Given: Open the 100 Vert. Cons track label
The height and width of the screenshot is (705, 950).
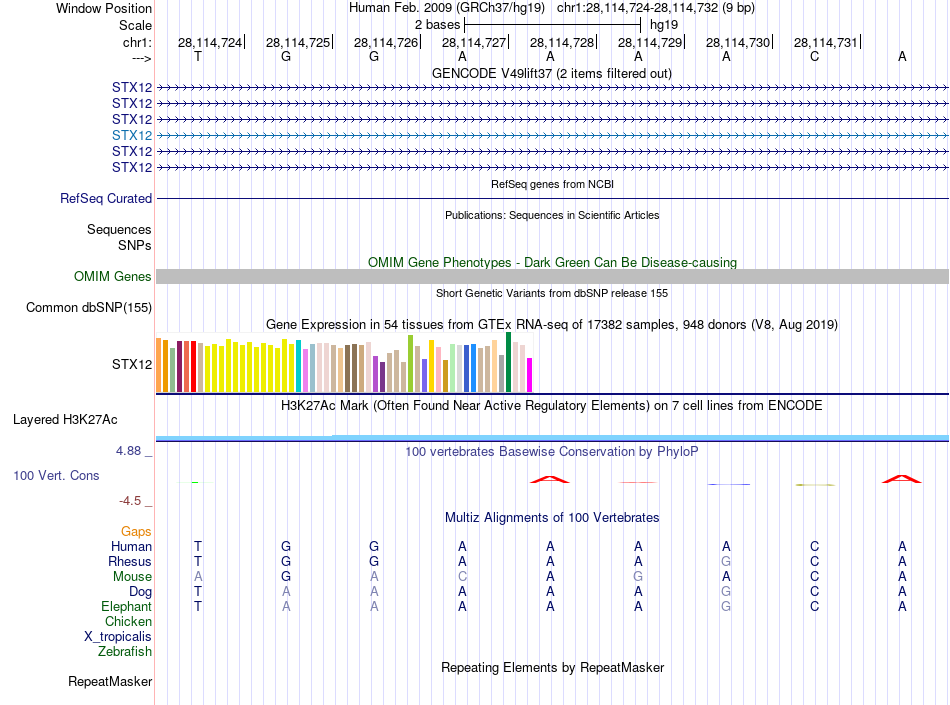Looking at the screenshot, I should (56, 475).
